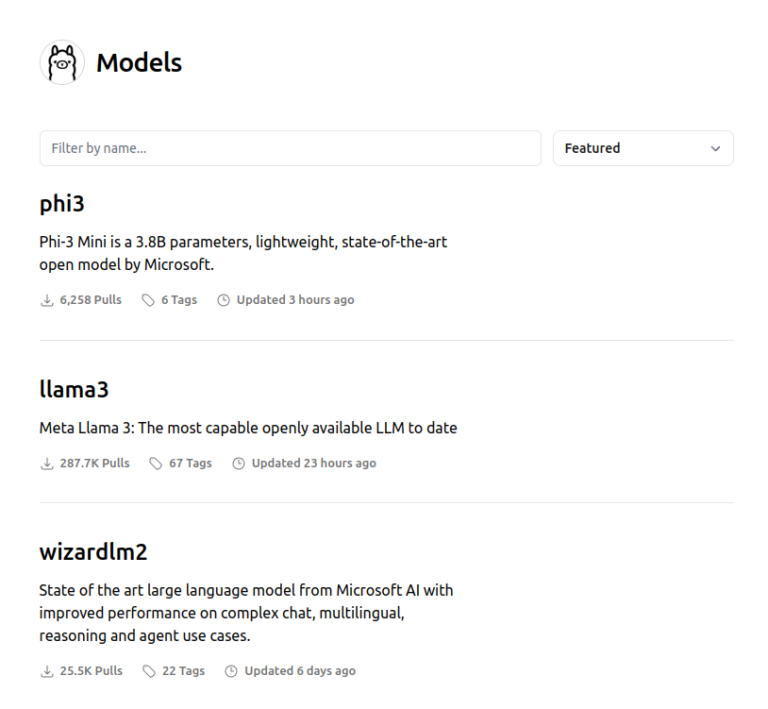Click the wizardlm2 State of the art description
The height and width of the screenshot is (709, 768).
click(x=246, y=613)
